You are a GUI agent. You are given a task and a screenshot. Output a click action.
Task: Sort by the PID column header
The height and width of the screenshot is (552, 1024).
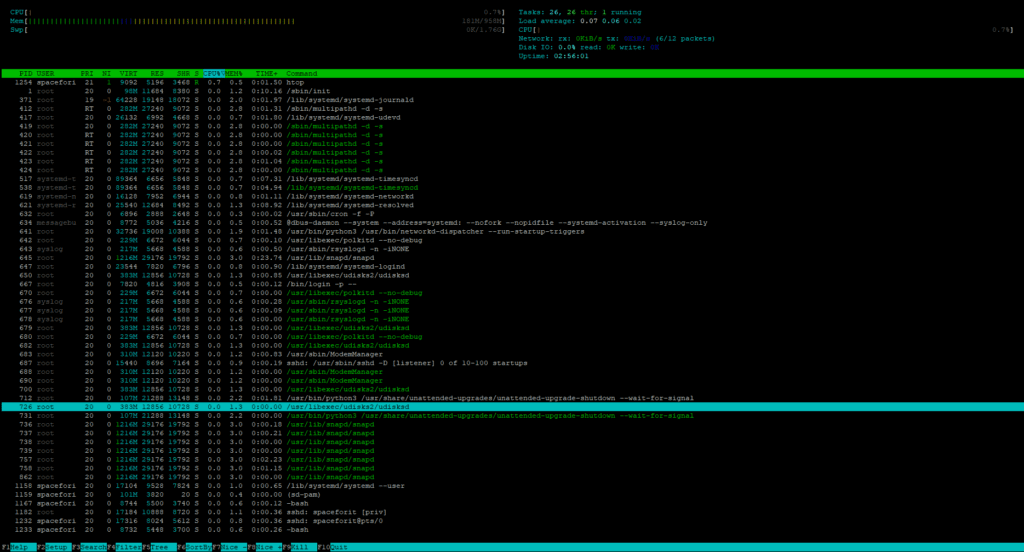pyautogui.click(x=25, y=74)
